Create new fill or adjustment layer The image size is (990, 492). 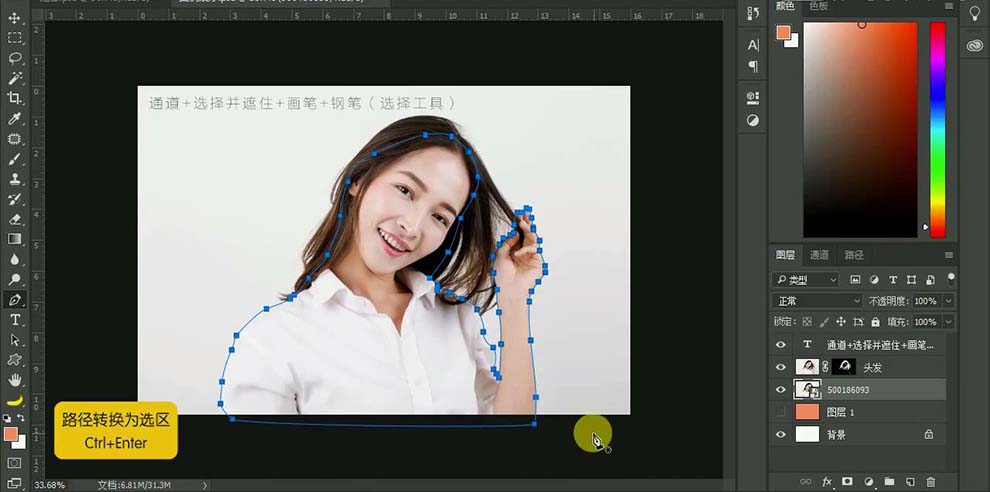pyautogui.click(x=868, y=482)
